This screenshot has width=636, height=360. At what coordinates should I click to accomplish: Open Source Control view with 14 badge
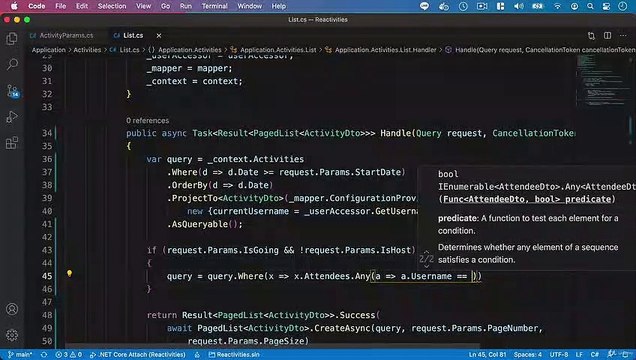(x=13, y=91)
